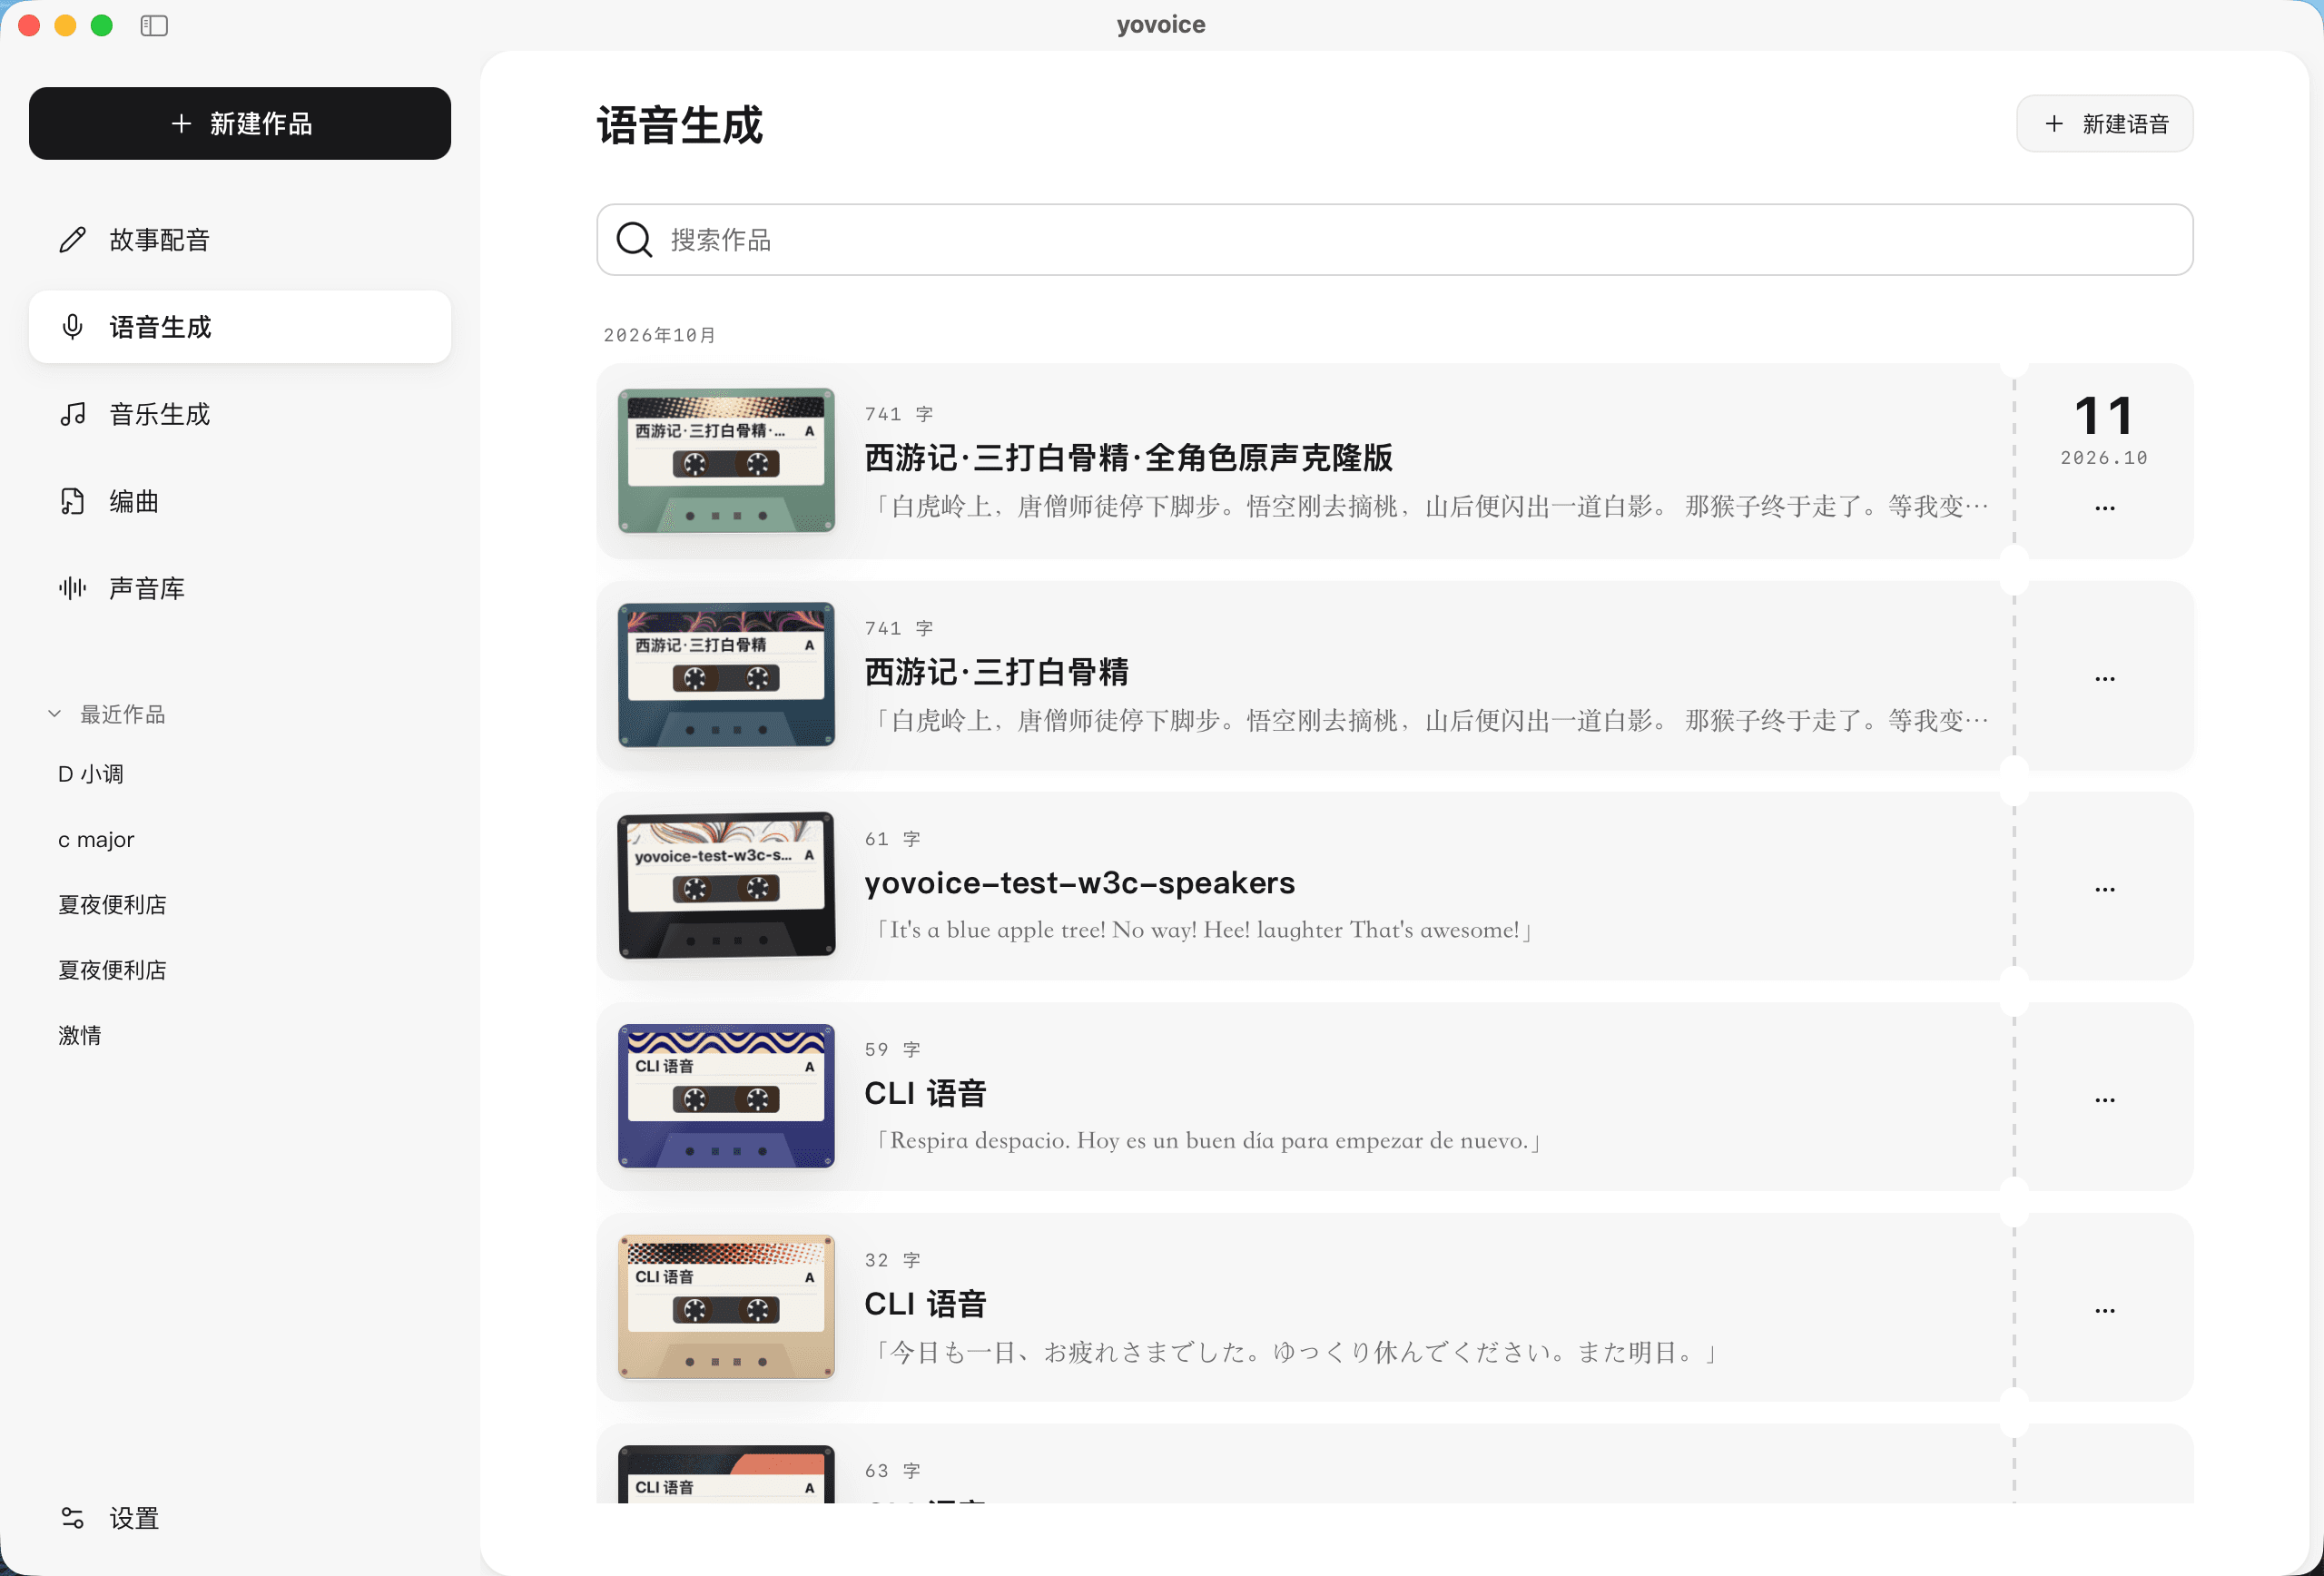2324x1576 pixels.
Task: Click the 新建语音 button
Action: point(2104,124)
